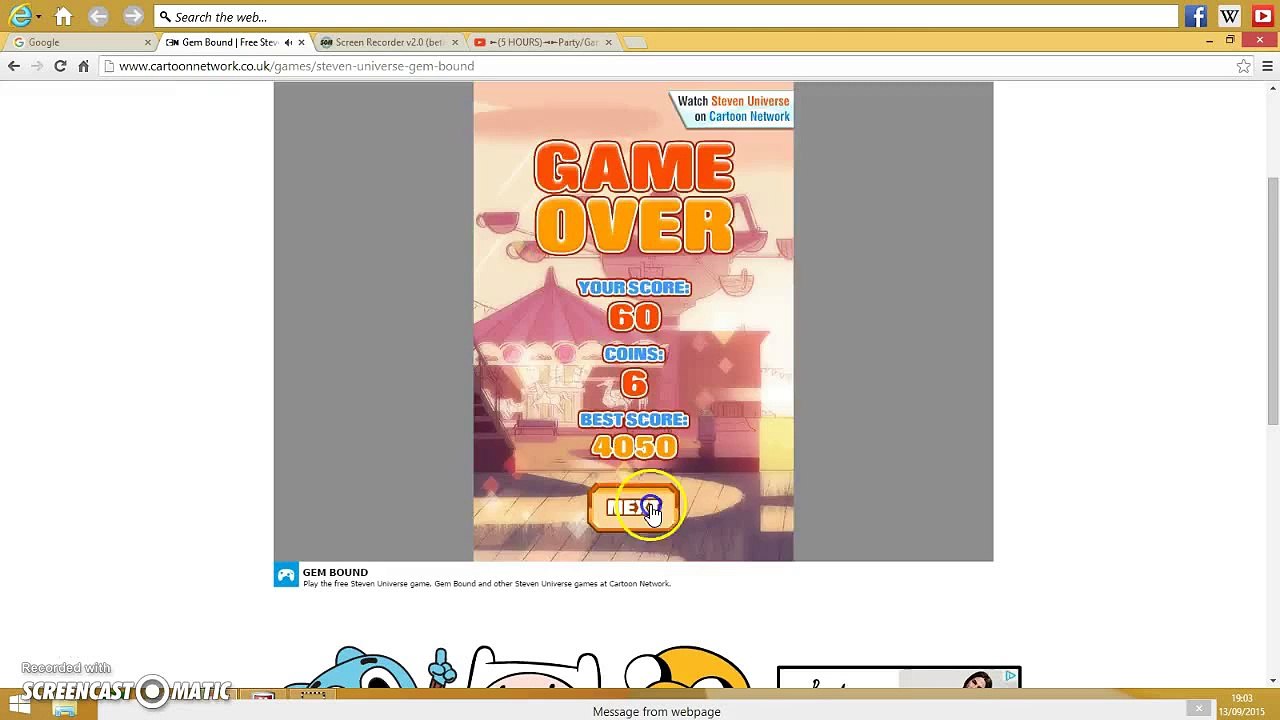
Task: Click the grey forward arrow in toolbar strip
Action: point(133,16)
